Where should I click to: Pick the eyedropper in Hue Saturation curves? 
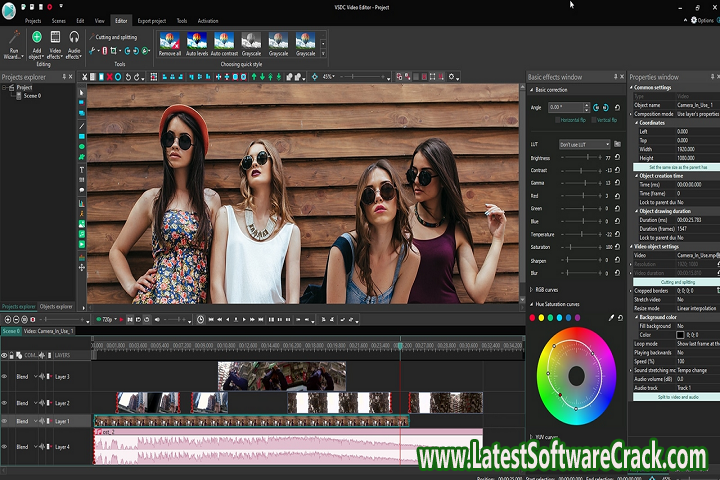[x=610, y=318]
